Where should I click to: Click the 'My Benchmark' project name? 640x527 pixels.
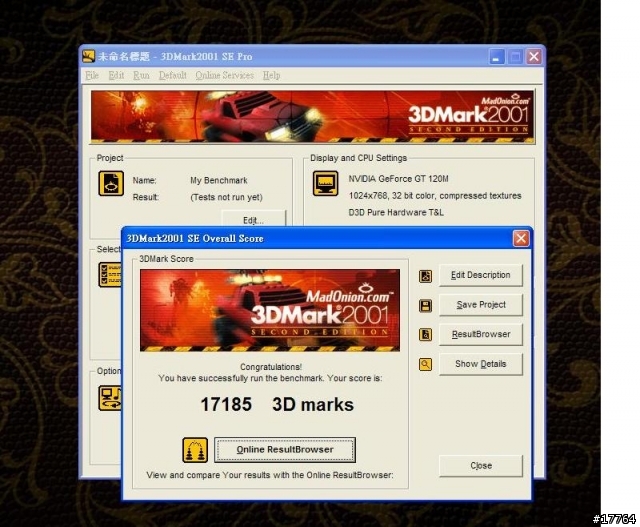tap(219, 180)
